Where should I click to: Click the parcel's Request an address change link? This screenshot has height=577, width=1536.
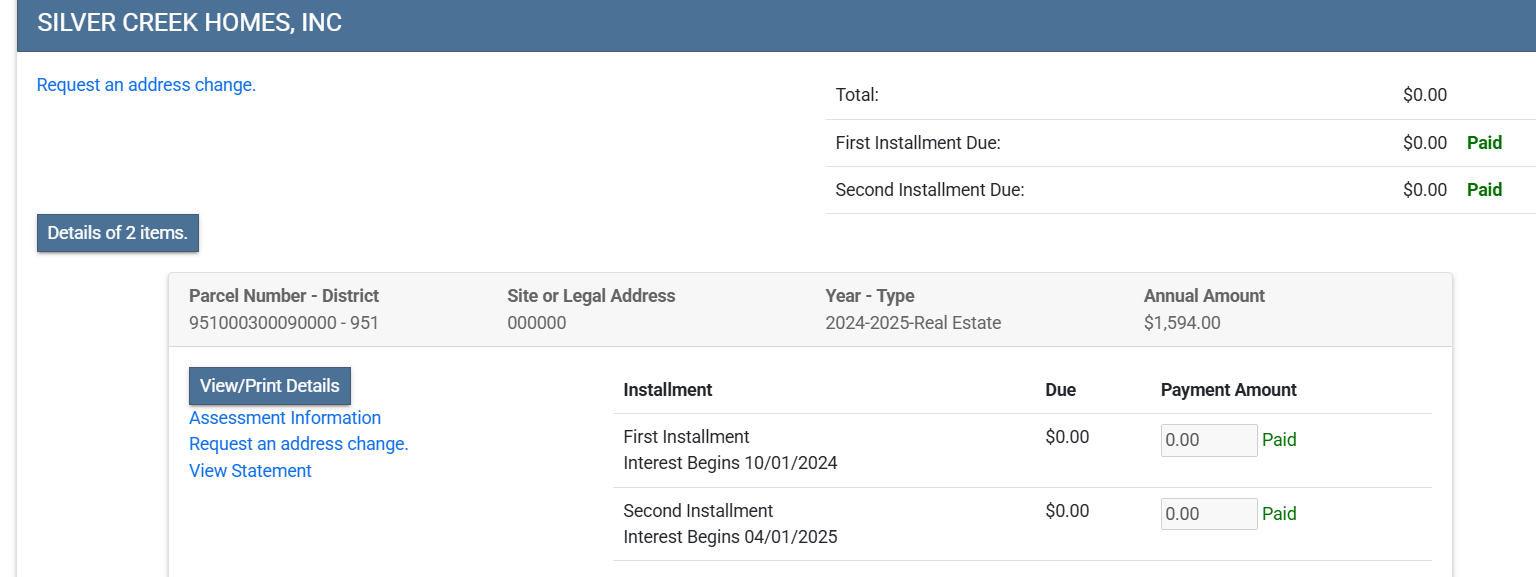click(298, 444)
